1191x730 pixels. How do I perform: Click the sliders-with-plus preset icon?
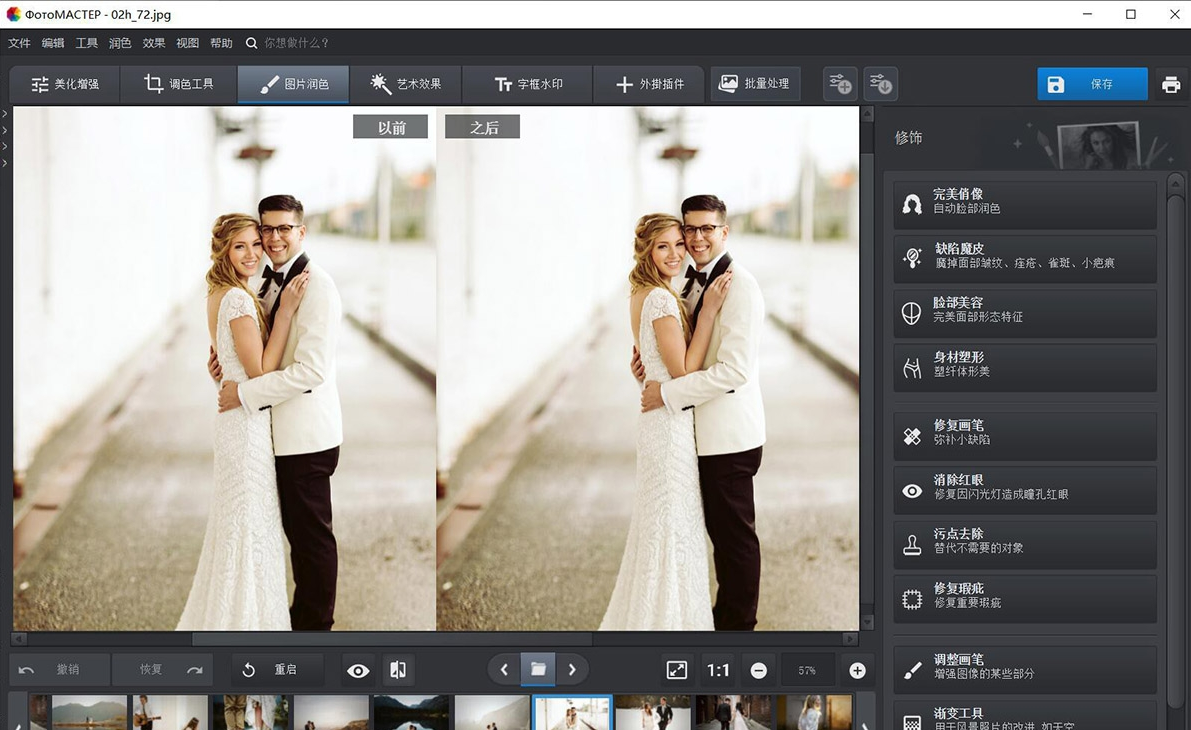pyautogui.click(x=840, y=84)
